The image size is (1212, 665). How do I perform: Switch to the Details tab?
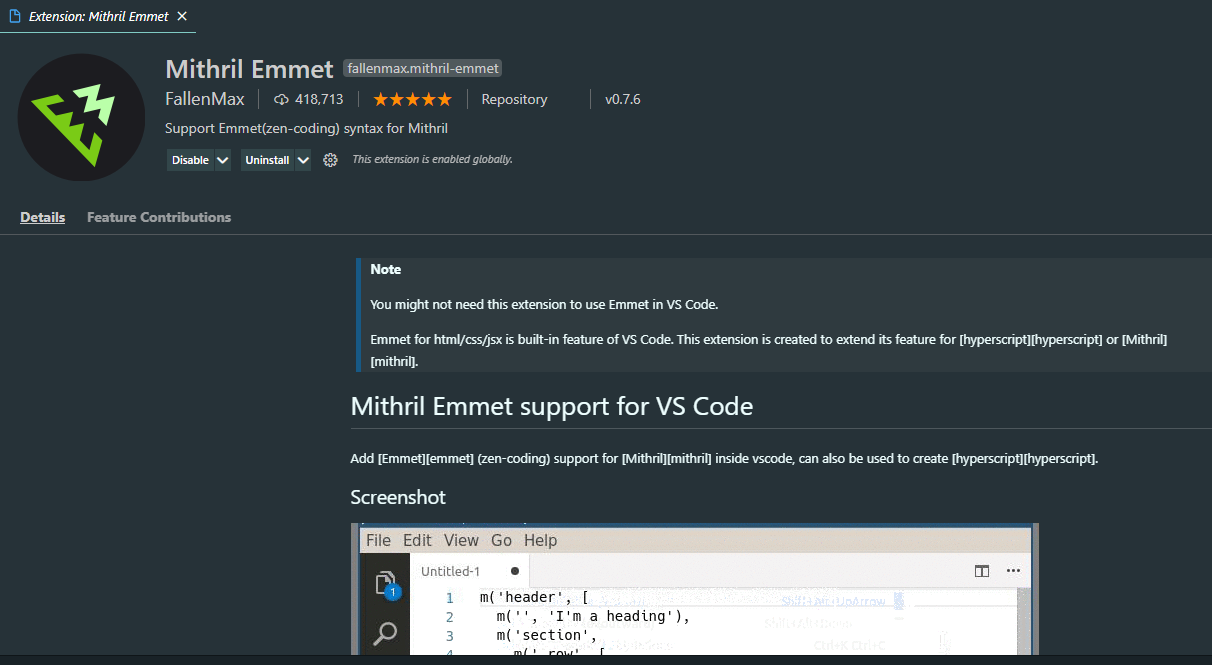tap(43, 217)
